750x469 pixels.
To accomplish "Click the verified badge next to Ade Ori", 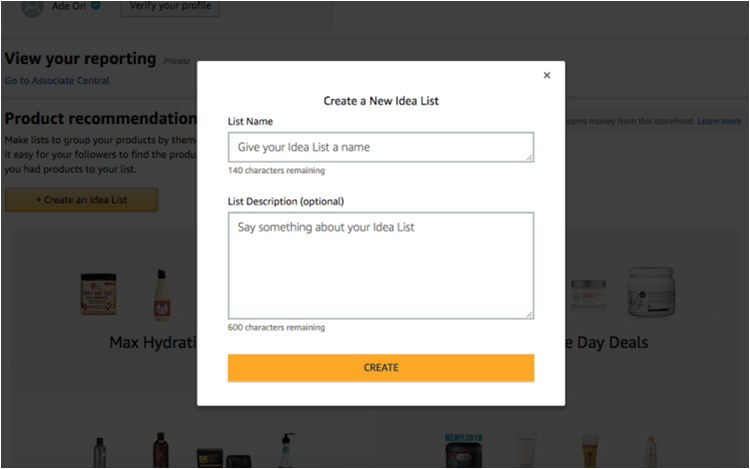I will point(96,5).
